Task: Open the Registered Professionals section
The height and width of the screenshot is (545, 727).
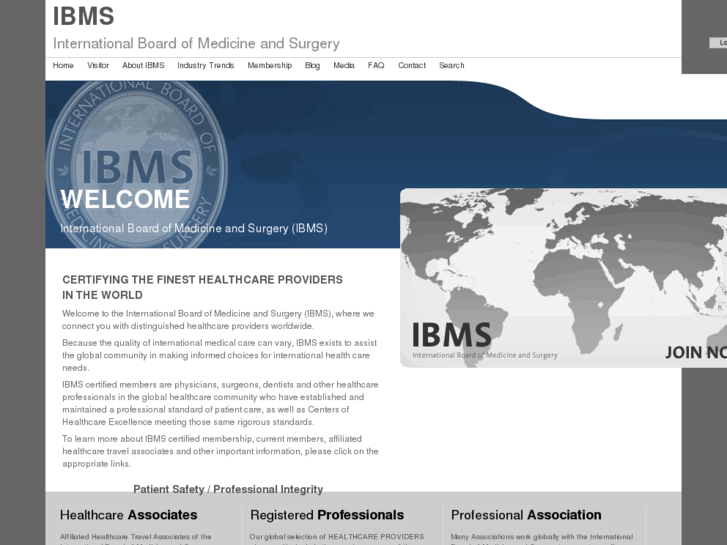Action: coord(327,515)
